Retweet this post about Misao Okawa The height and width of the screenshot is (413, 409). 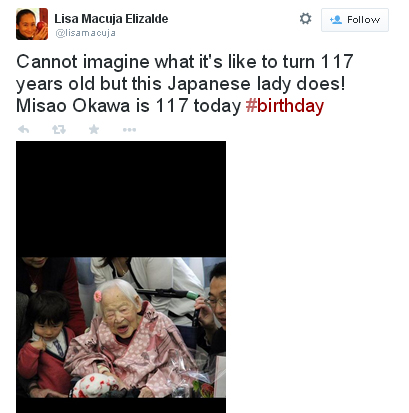59,129
